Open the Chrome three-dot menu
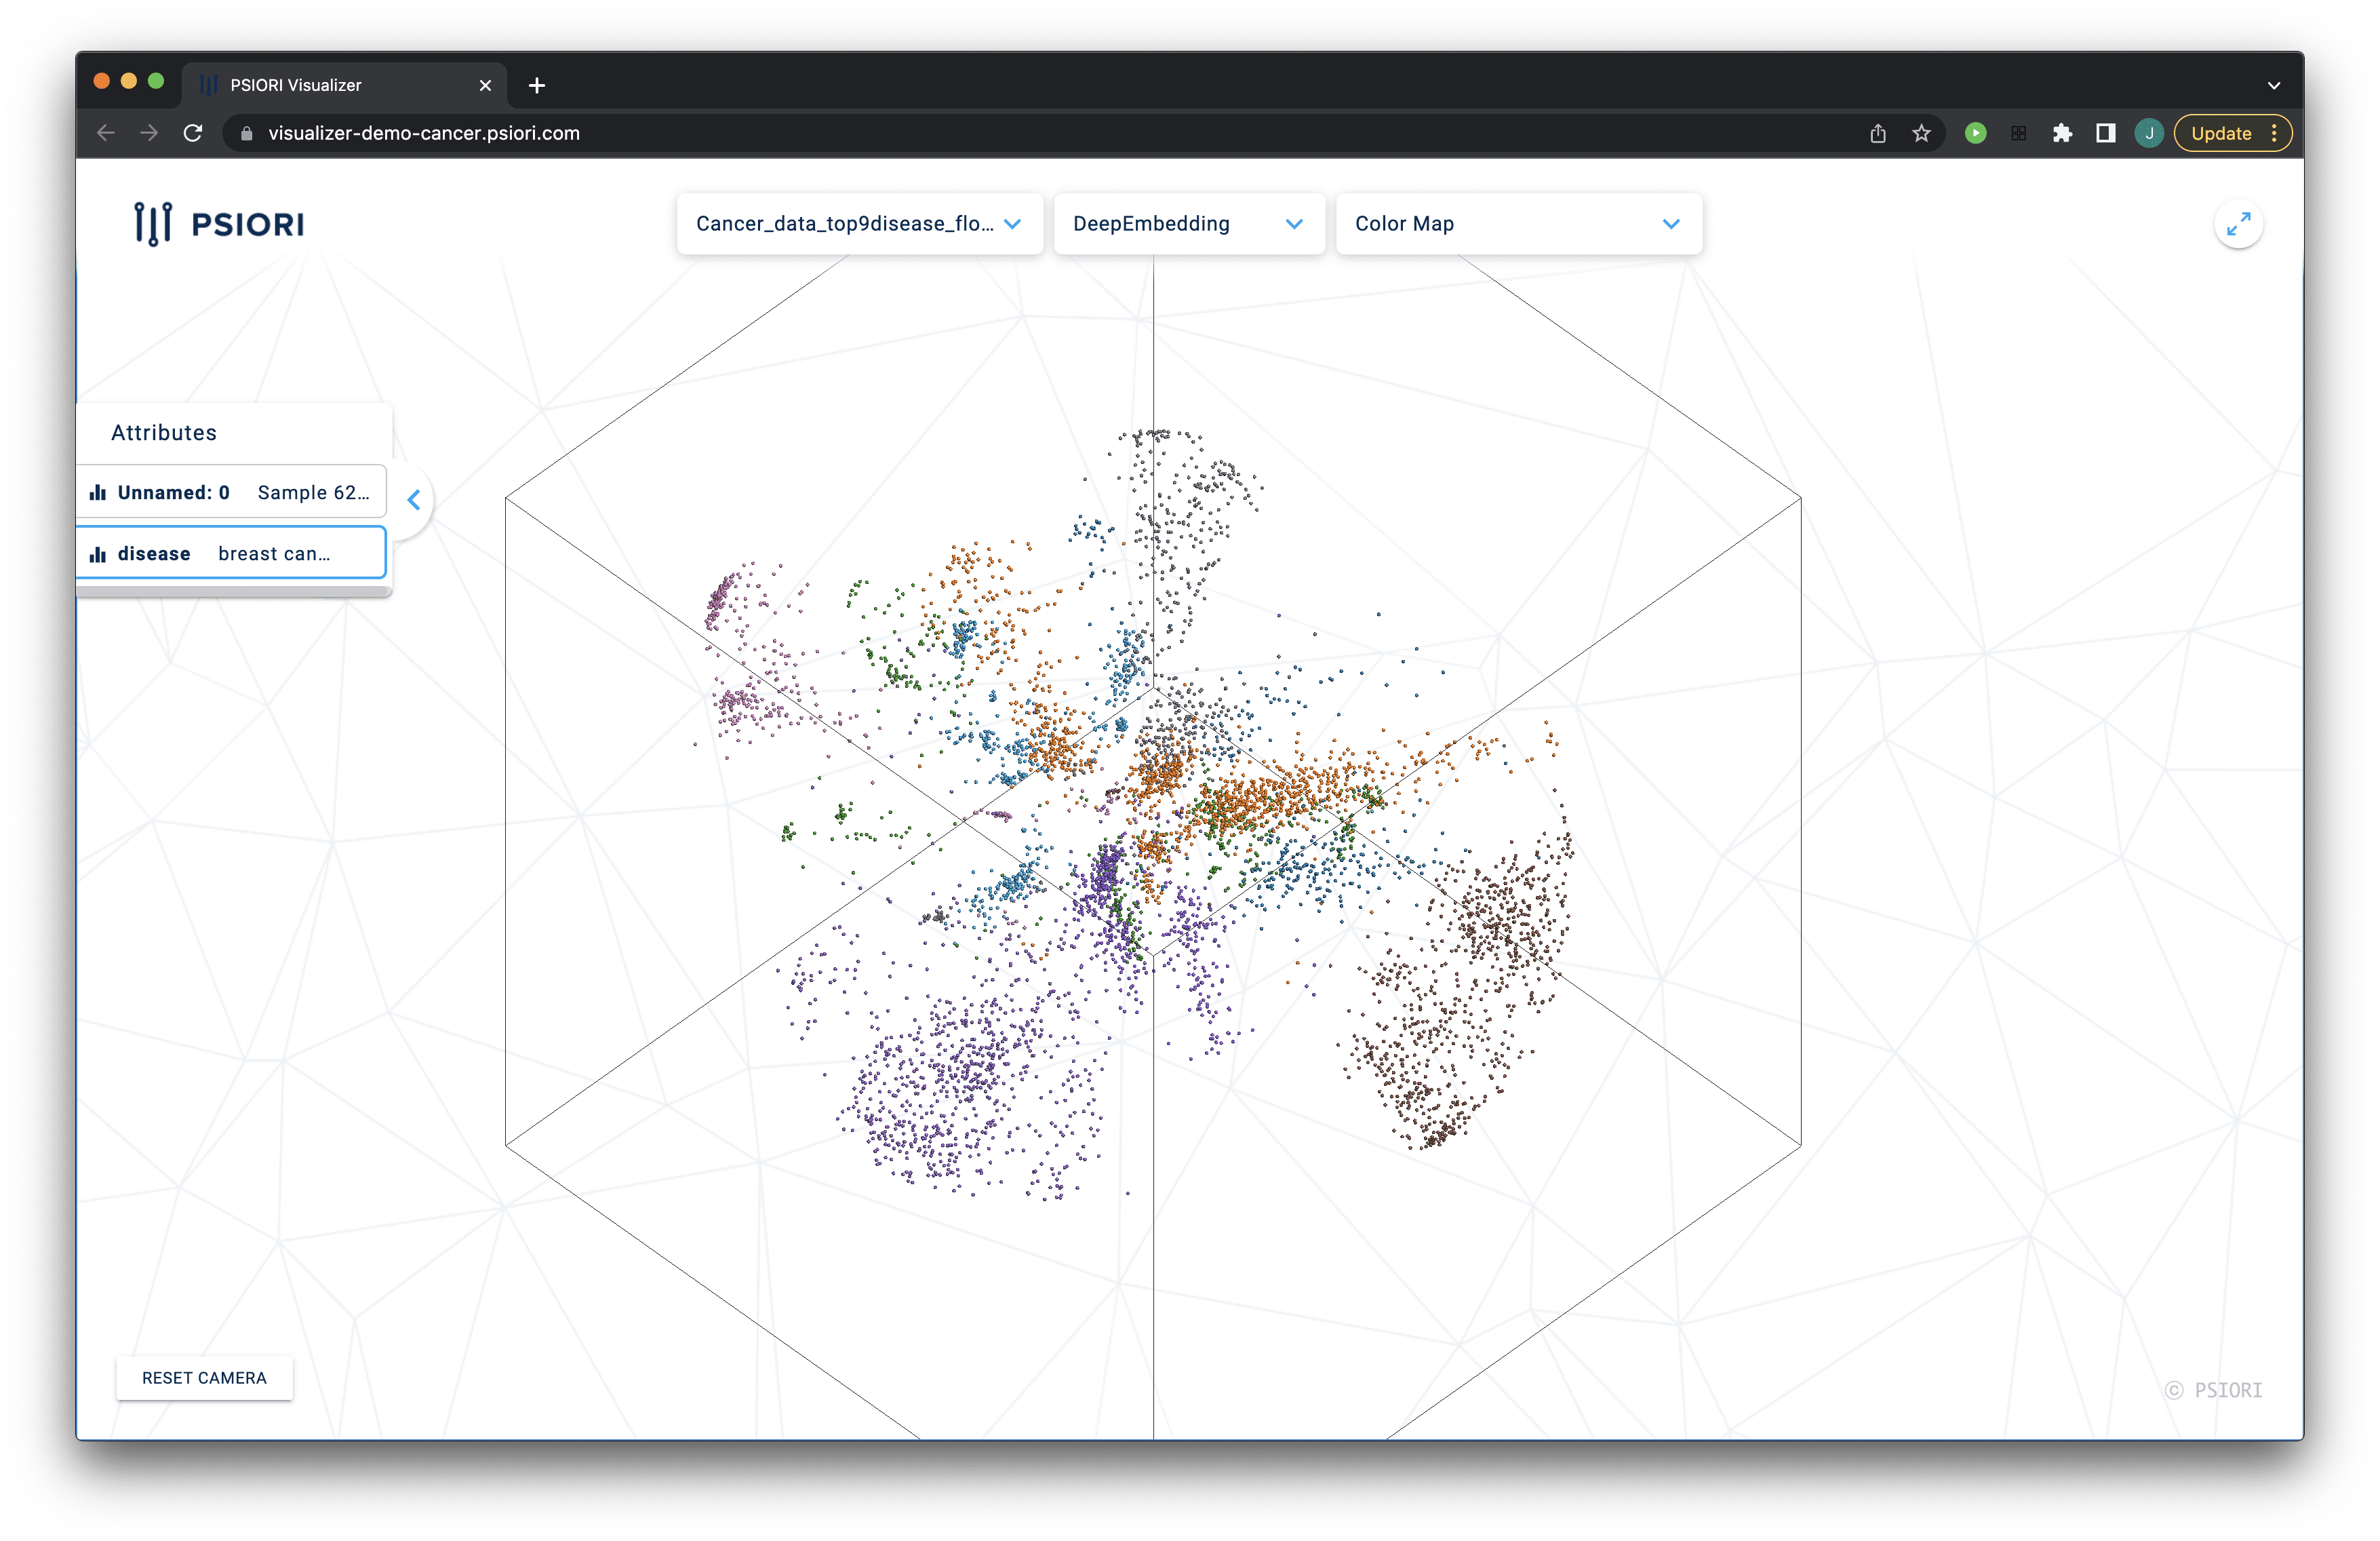This screenshot has height=1541, width=2380. click(2274, 133)
